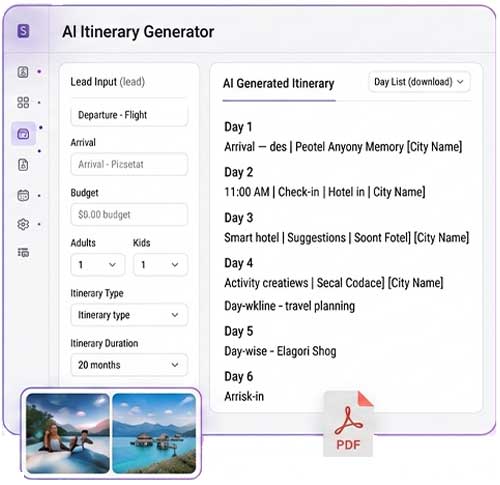Click the $0.00 budget input field

pos(129,214)
